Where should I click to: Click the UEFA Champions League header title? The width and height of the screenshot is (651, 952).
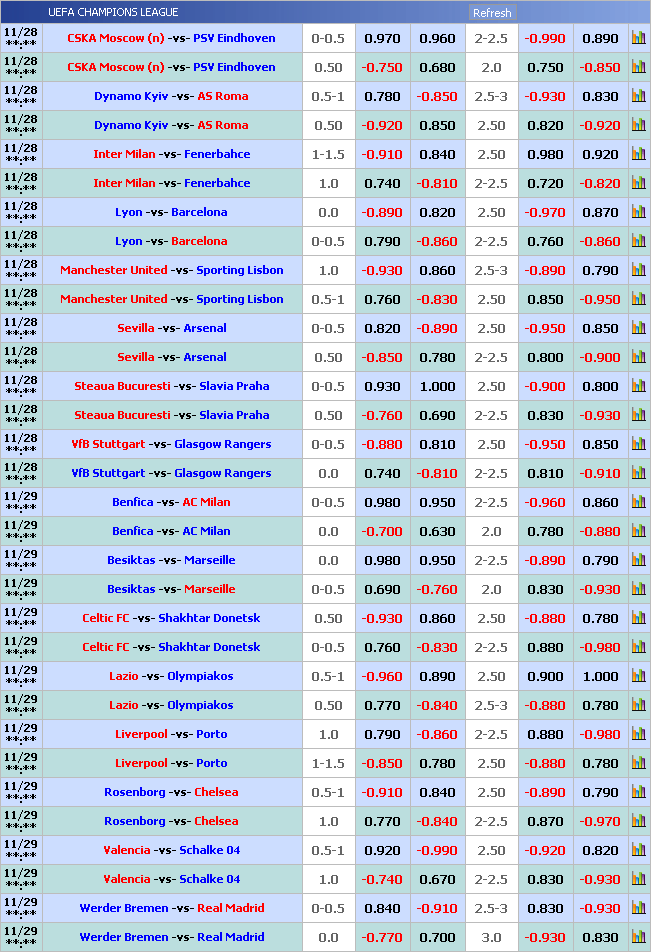click(113, 13)
